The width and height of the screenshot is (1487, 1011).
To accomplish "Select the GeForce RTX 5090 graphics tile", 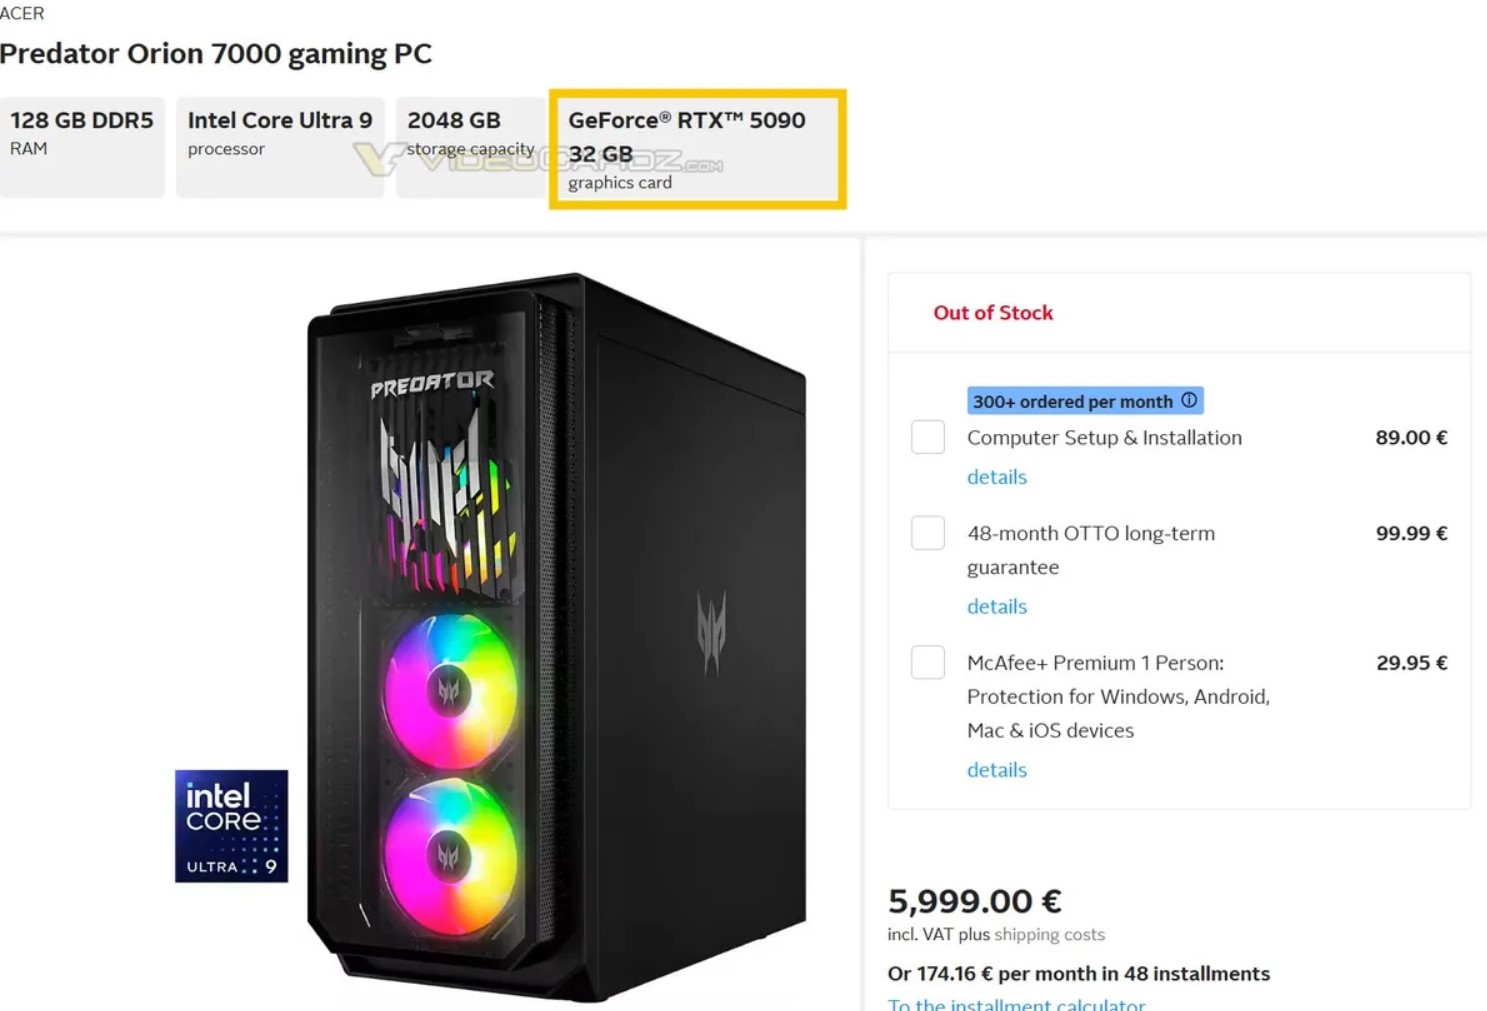I will (697, 149).
